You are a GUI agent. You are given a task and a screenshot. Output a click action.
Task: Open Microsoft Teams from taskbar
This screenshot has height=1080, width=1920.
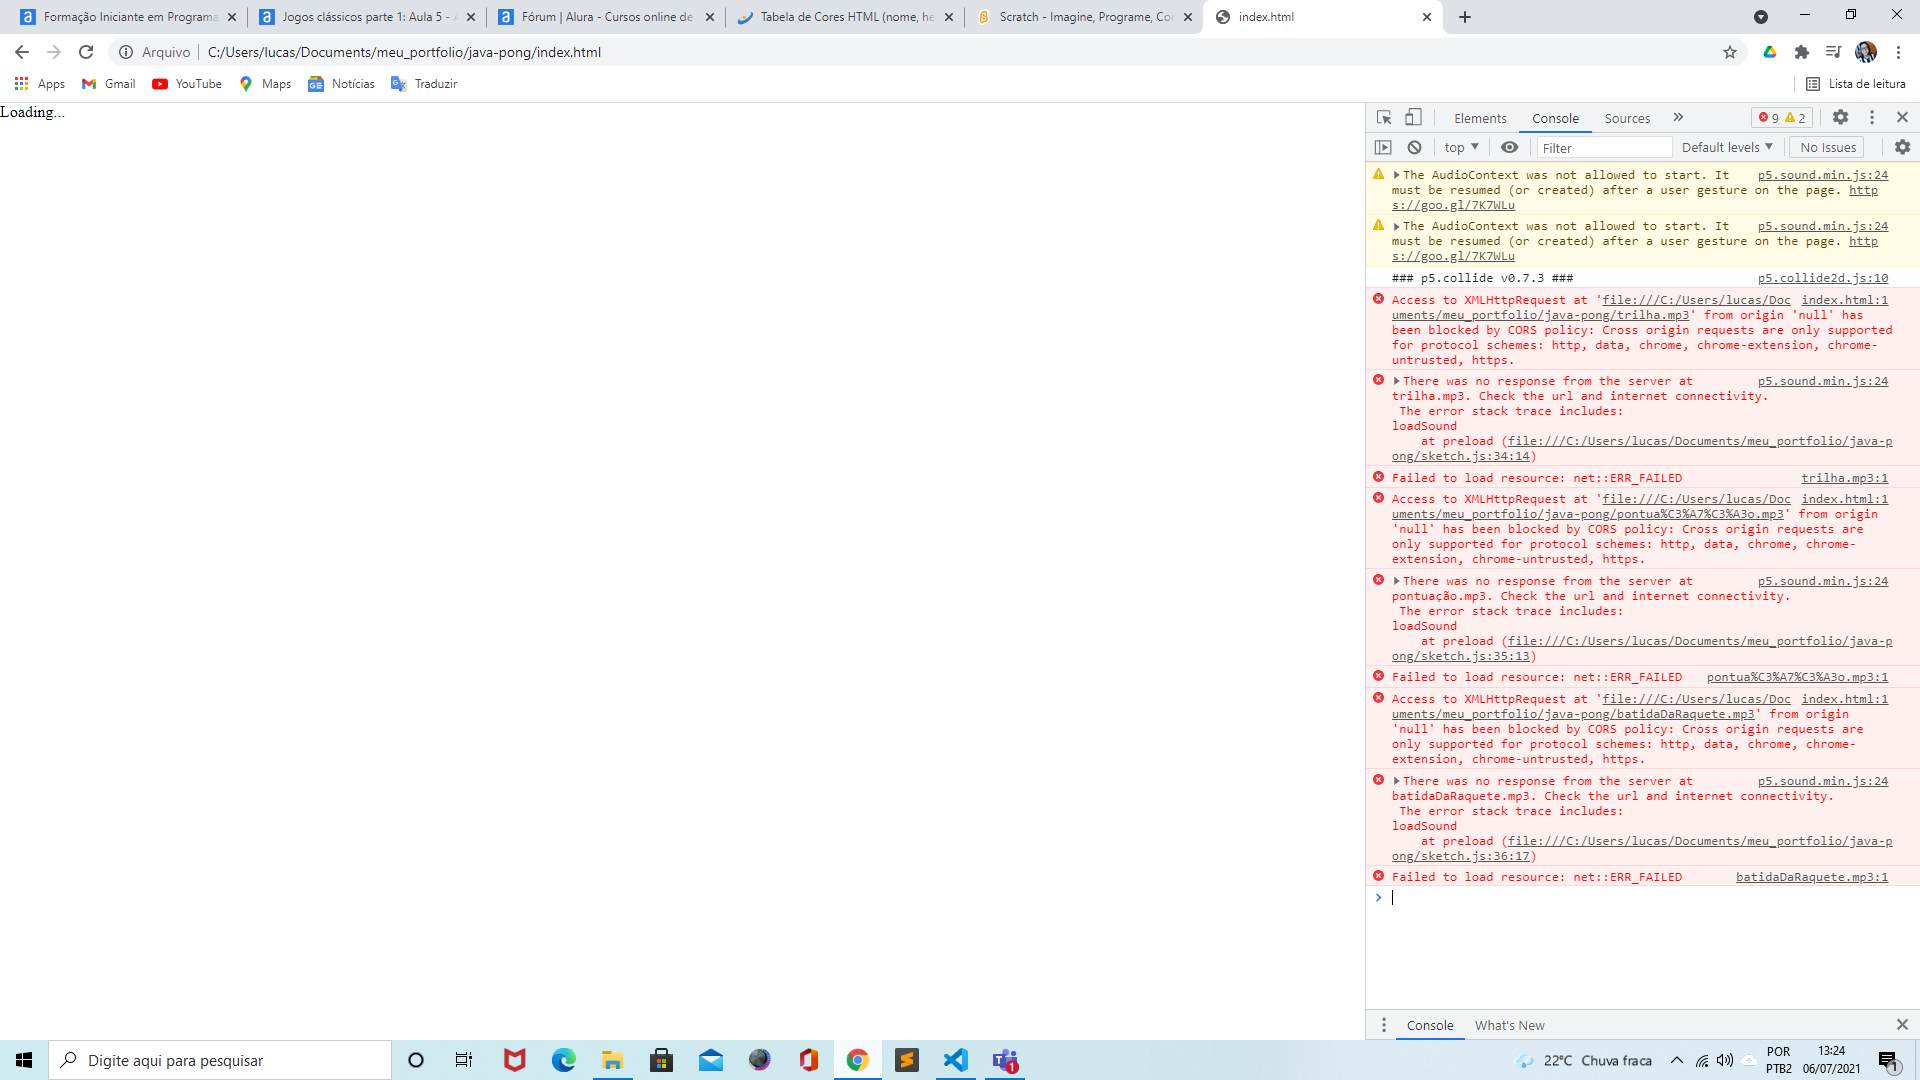1005,1060
